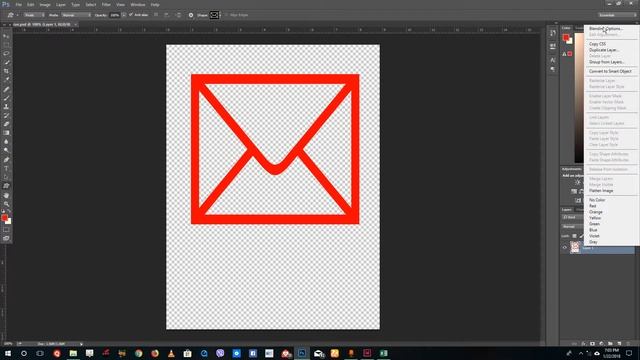
Task: Select the Layer 1 thumbnail
Action: 575,247
